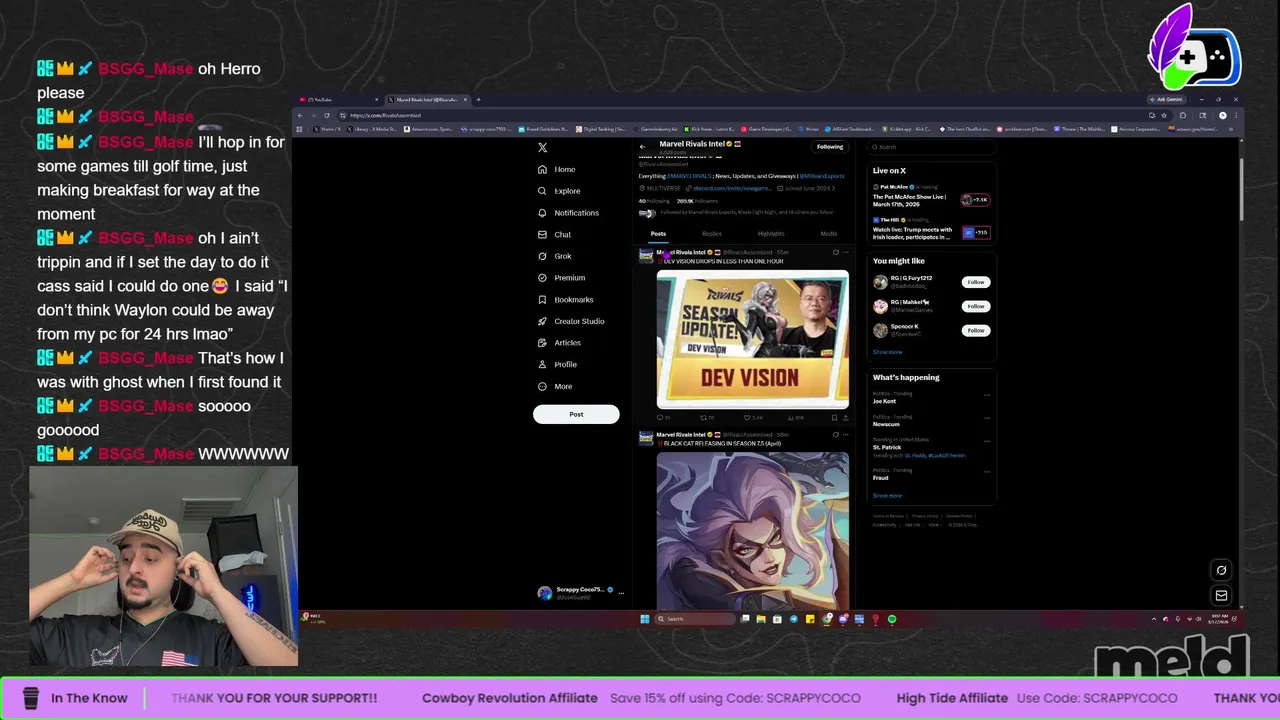Switch to the Media tab
This screenshot has height=720, width=1280.
pos(829,234)
